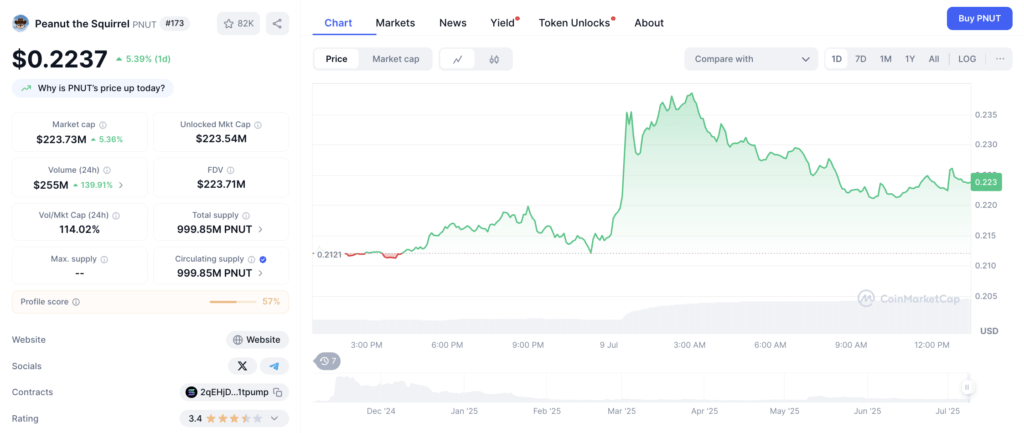
Task: Open the share icon button
Action: pyautogui.click(x=277, y=24)
